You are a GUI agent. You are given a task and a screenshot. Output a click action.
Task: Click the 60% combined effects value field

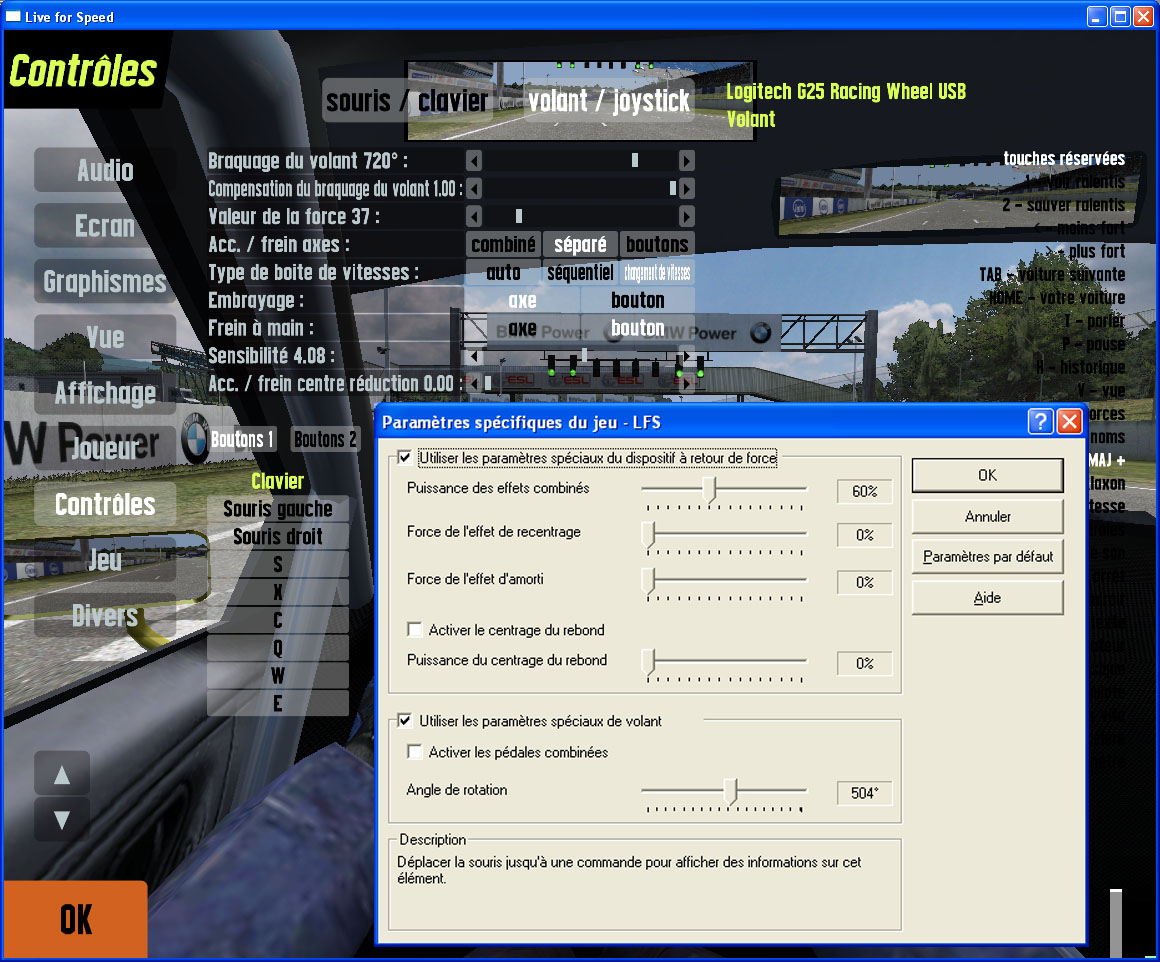click(x=864, y=491)
